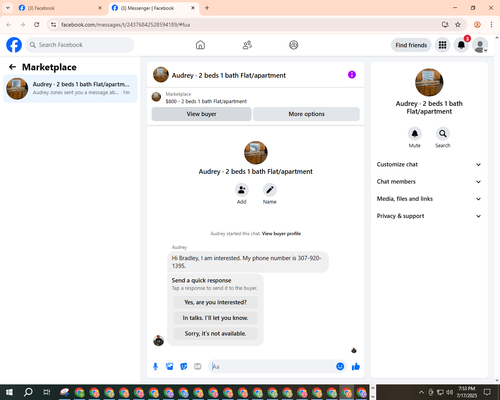Expand the Privacy & support section

pos(429,216)
